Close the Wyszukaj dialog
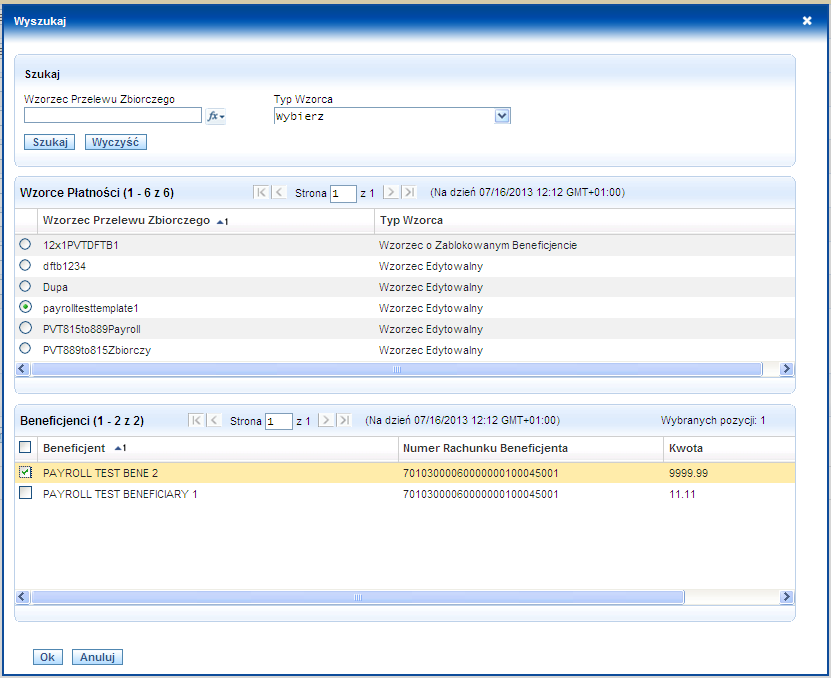The width and height of the screenshot is (831, 678). point(807,21)
